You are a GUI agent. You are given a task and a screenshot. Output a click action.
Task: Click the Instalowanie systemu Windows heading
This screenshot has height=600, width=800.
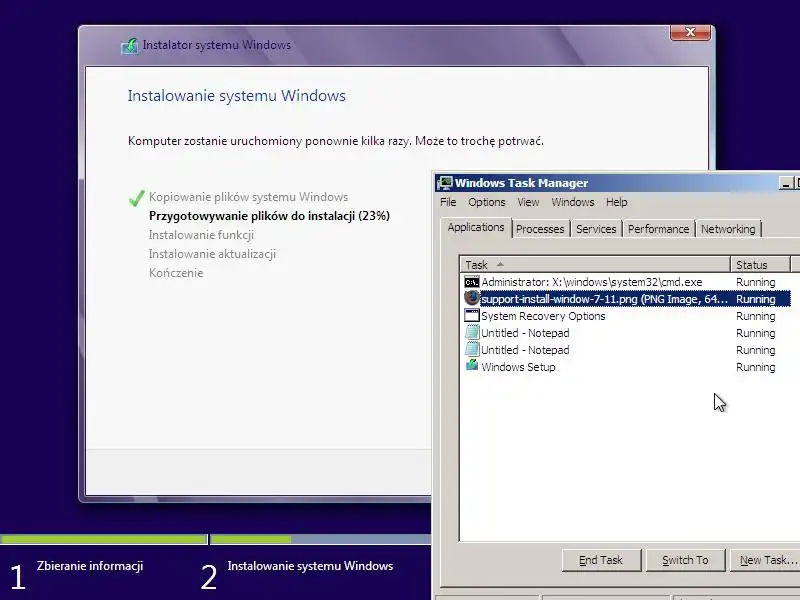click(237, 96)
